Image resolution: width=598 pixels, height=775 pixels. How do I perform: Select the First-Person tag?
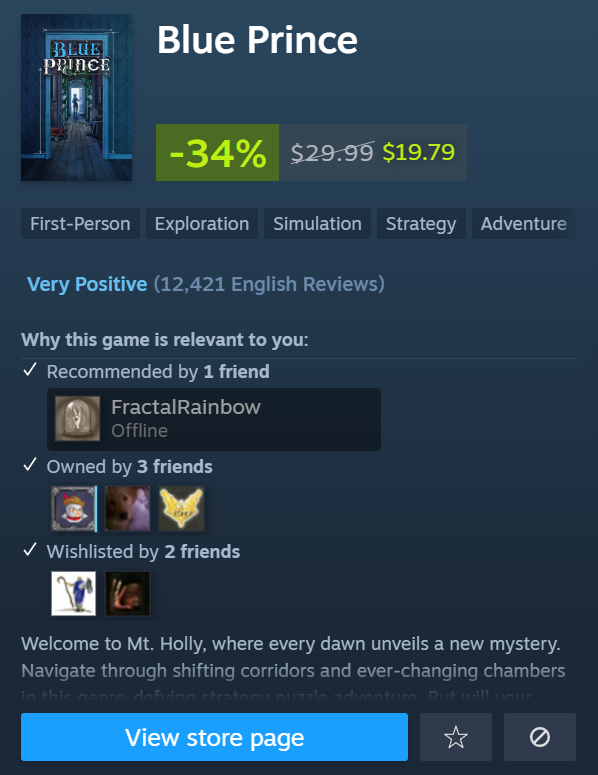coord(80,224)
